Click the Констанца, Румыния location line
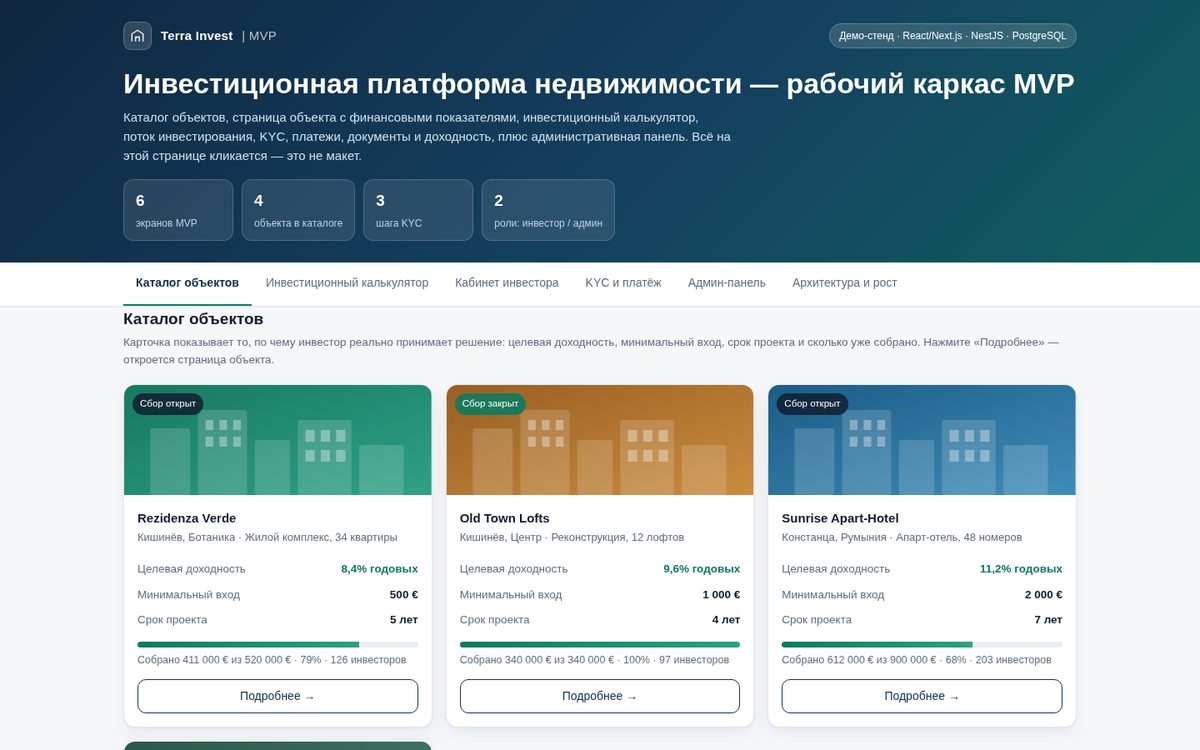This screenshot has height=750, width=1200. [901, 537]
